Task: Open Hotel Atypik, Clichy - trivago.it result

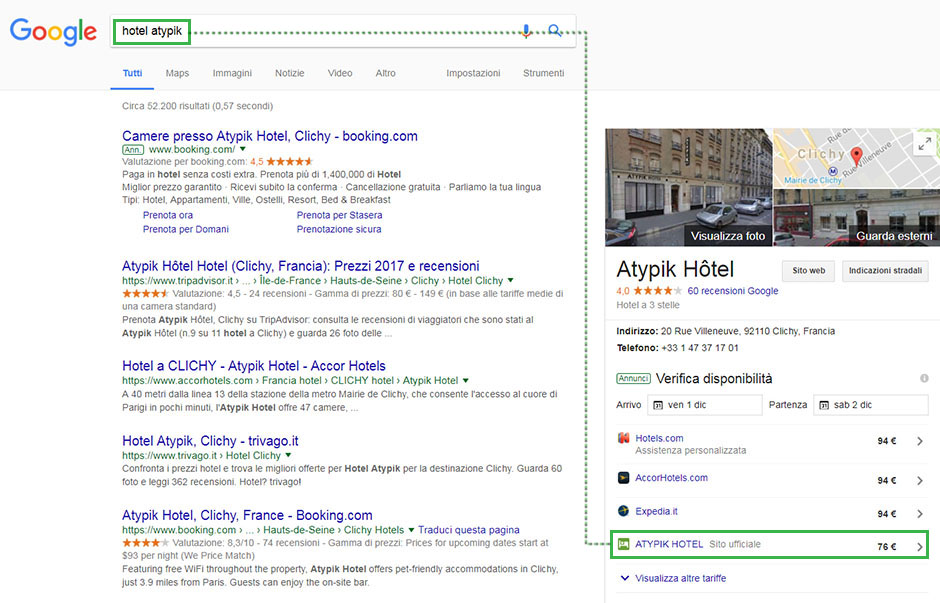Action: pos(210,441)
